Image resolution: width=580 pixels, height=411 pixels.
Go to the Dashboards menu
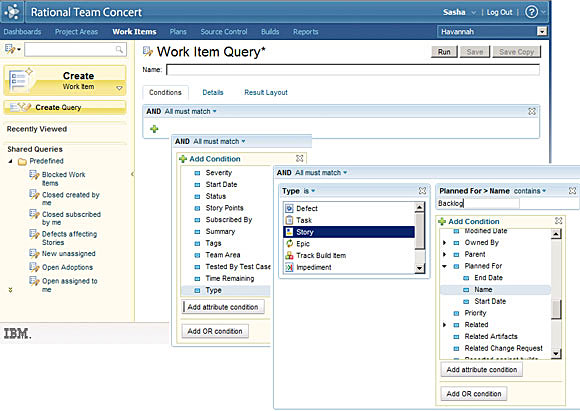tap(22, 32)
